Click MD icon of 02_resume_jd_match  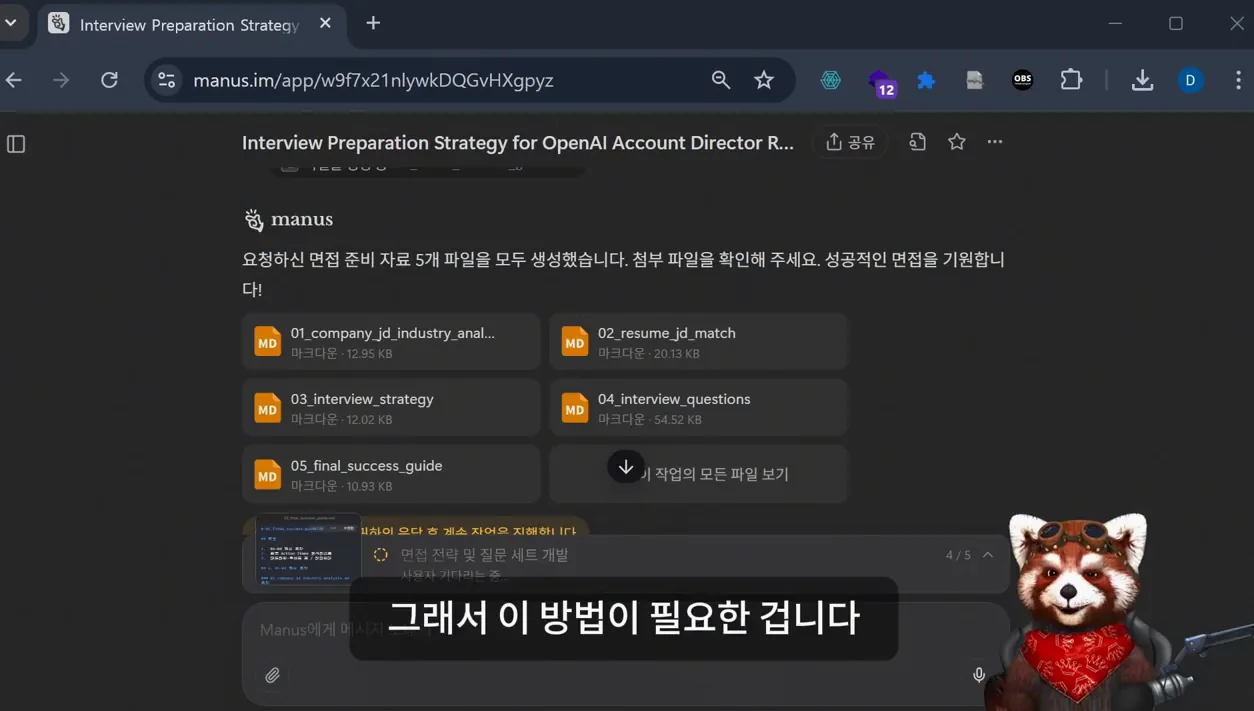click(574, 342)
